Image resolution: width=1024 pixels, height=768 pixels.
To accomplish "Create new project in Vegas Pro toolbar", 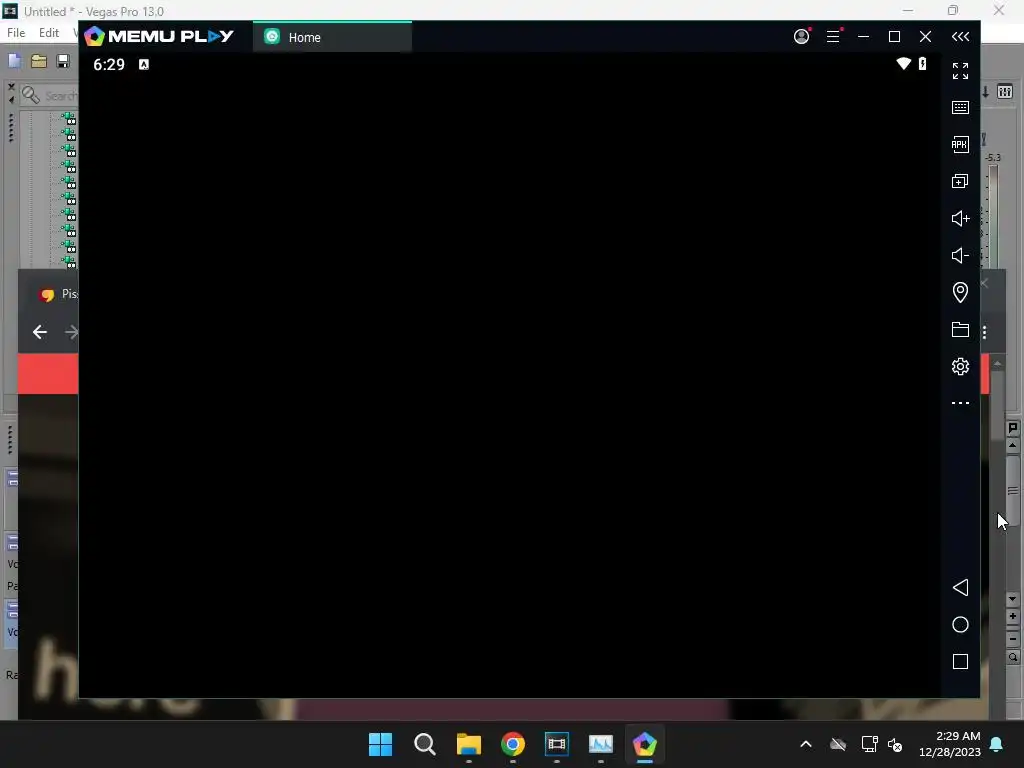I will [14, 61].
